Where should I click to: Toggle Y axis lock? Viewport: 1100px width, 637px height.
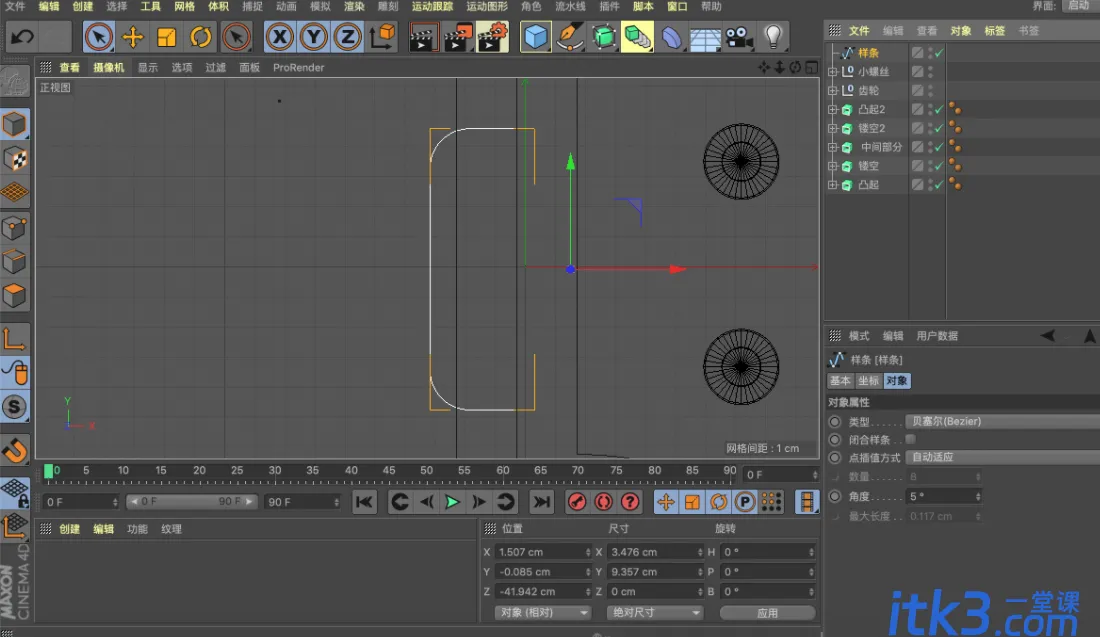click(x=314, y=36)
